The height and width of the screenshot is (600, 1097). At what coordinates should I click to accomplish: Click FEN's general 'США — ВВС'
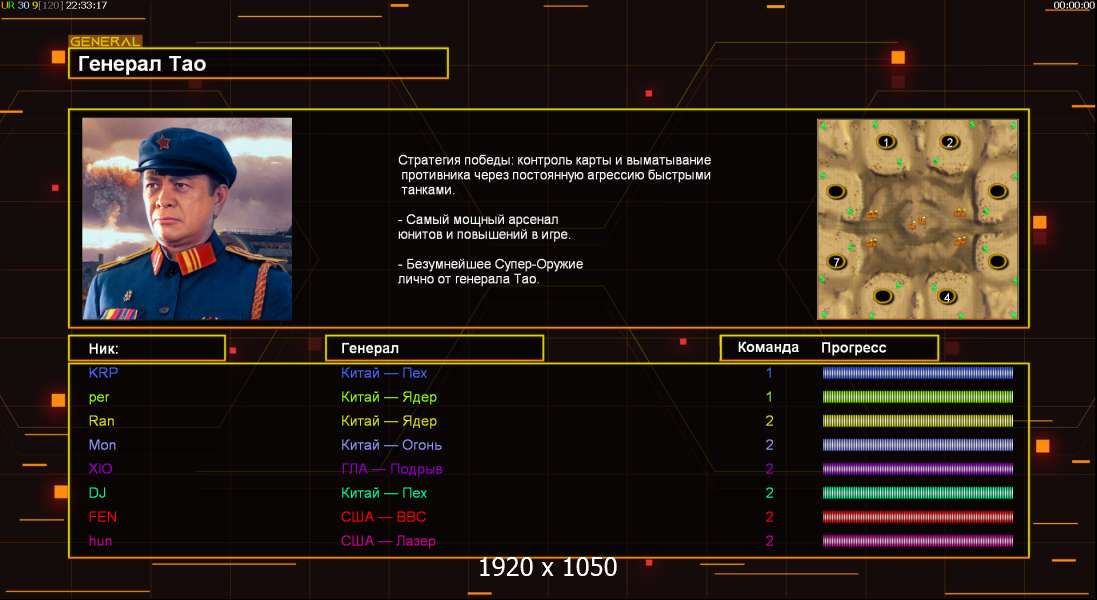pos(383,517)
